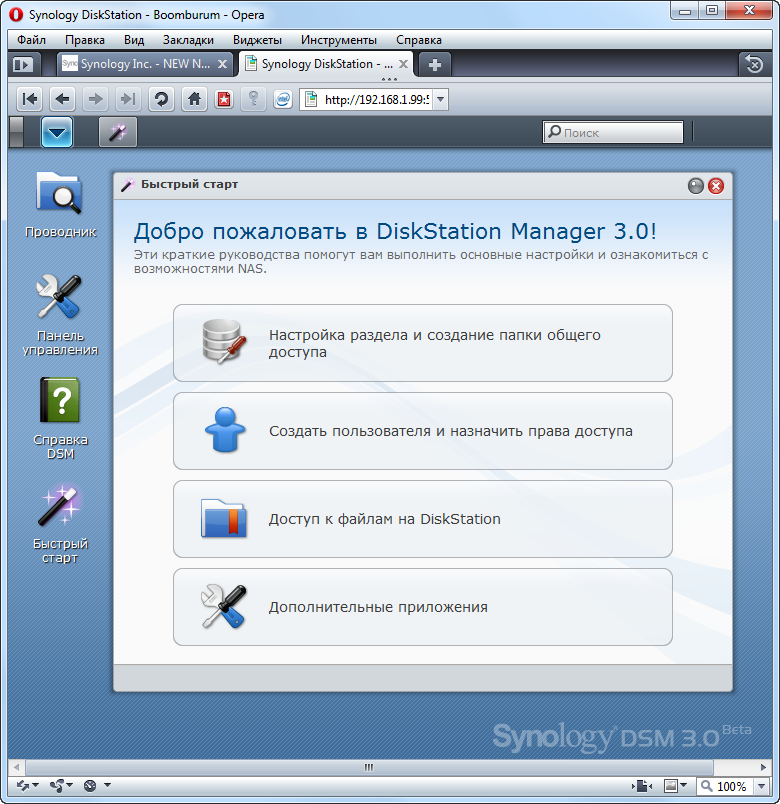This screenshot has width=780, height=804.
Task: Click the DSM main menu blue arrow button
Action: tap(56, 132)
